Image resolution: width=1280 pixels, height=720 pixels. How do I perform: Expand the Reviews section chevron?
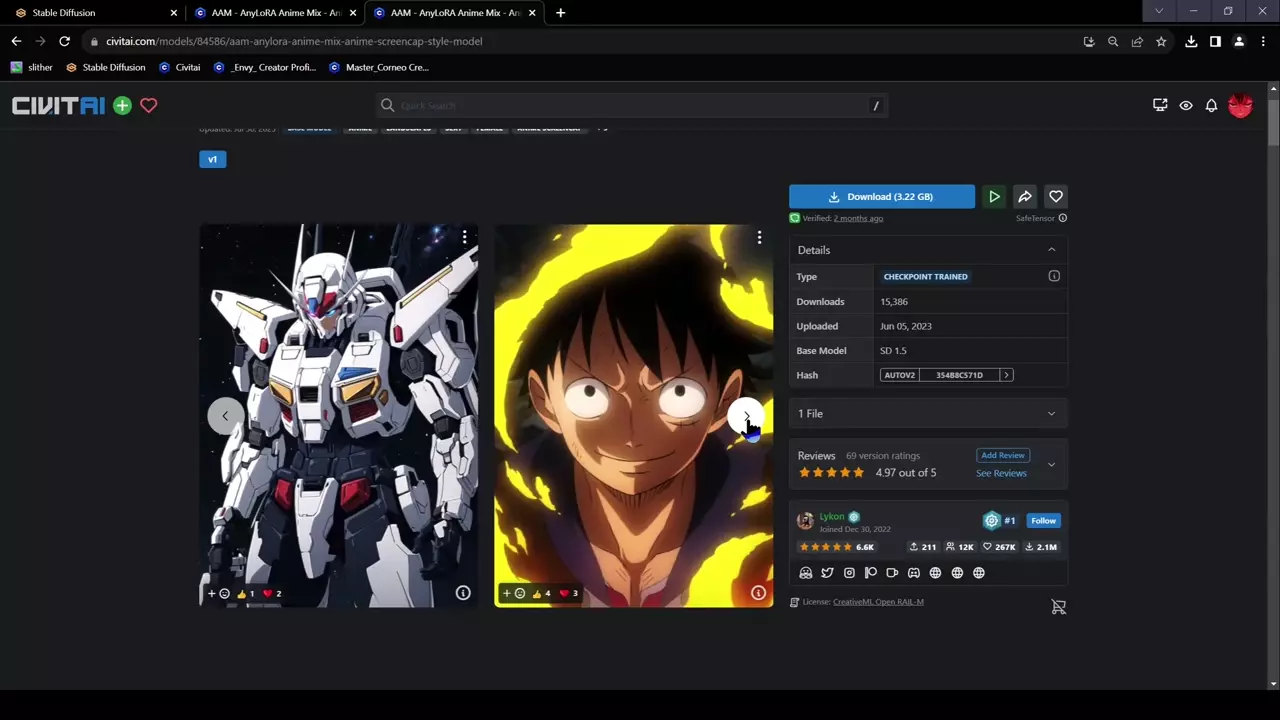pos(1051,464)
